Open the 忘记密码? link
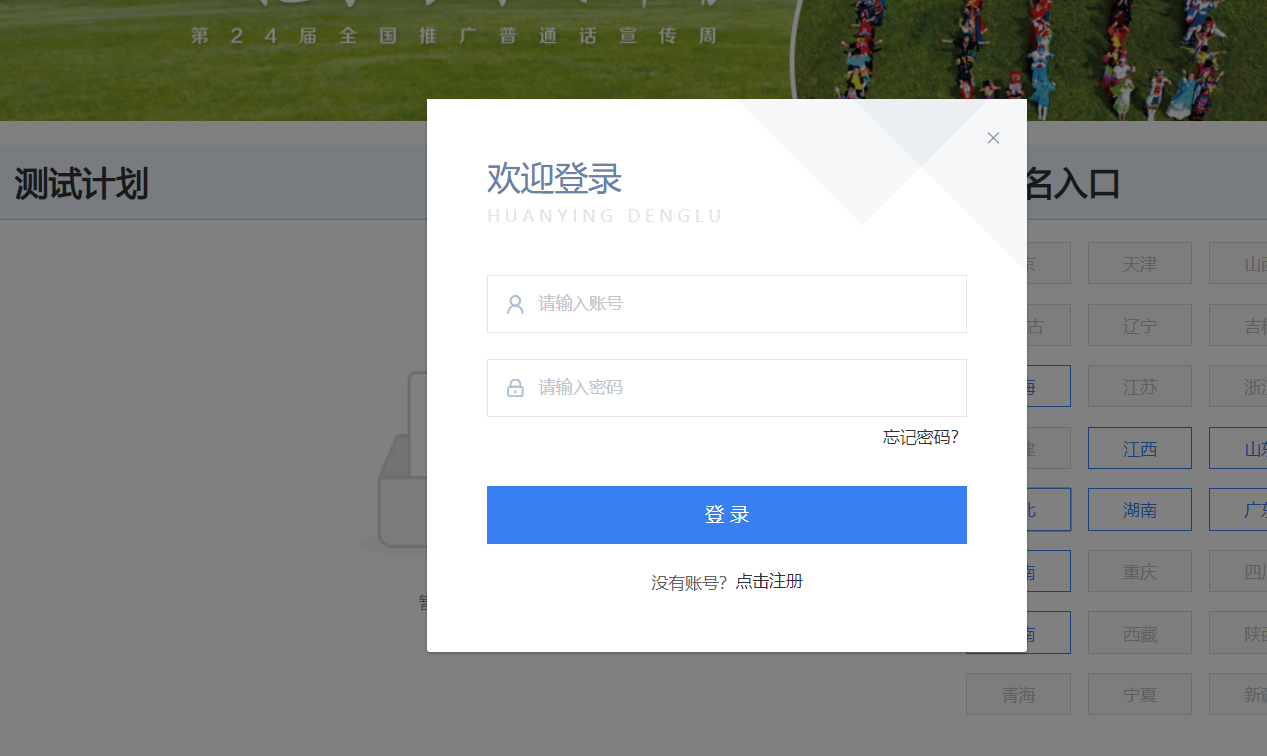Viewport: 1267px width, 756px height. (x=920, y=437)
